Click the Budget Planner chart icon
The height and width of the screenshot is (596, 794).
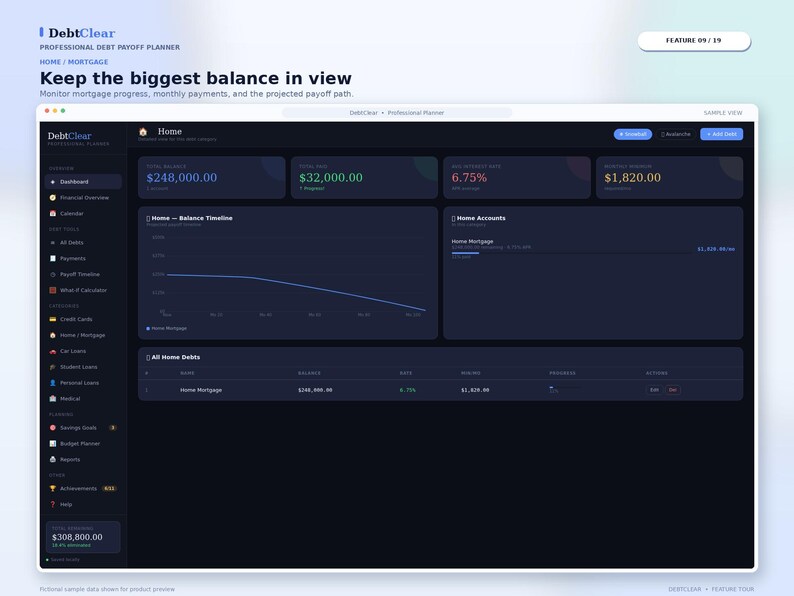(53, 444)
